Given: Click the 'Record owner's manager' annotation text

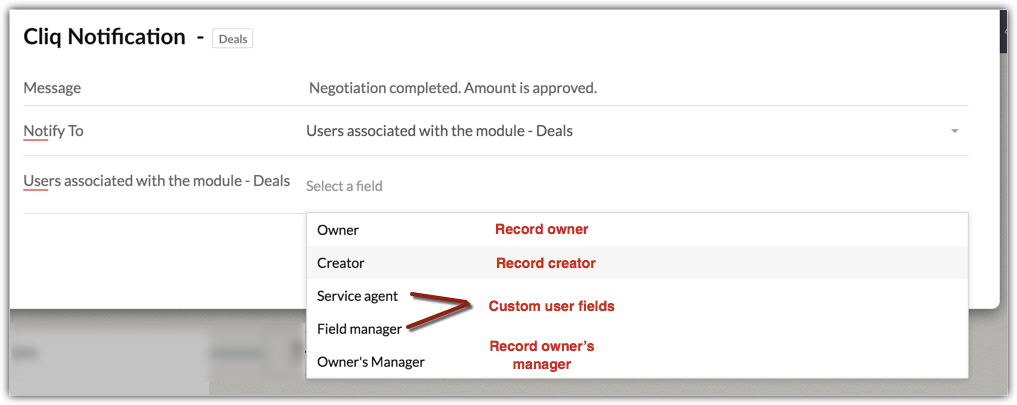Looking at the screenshot, I should pos(541,355).
